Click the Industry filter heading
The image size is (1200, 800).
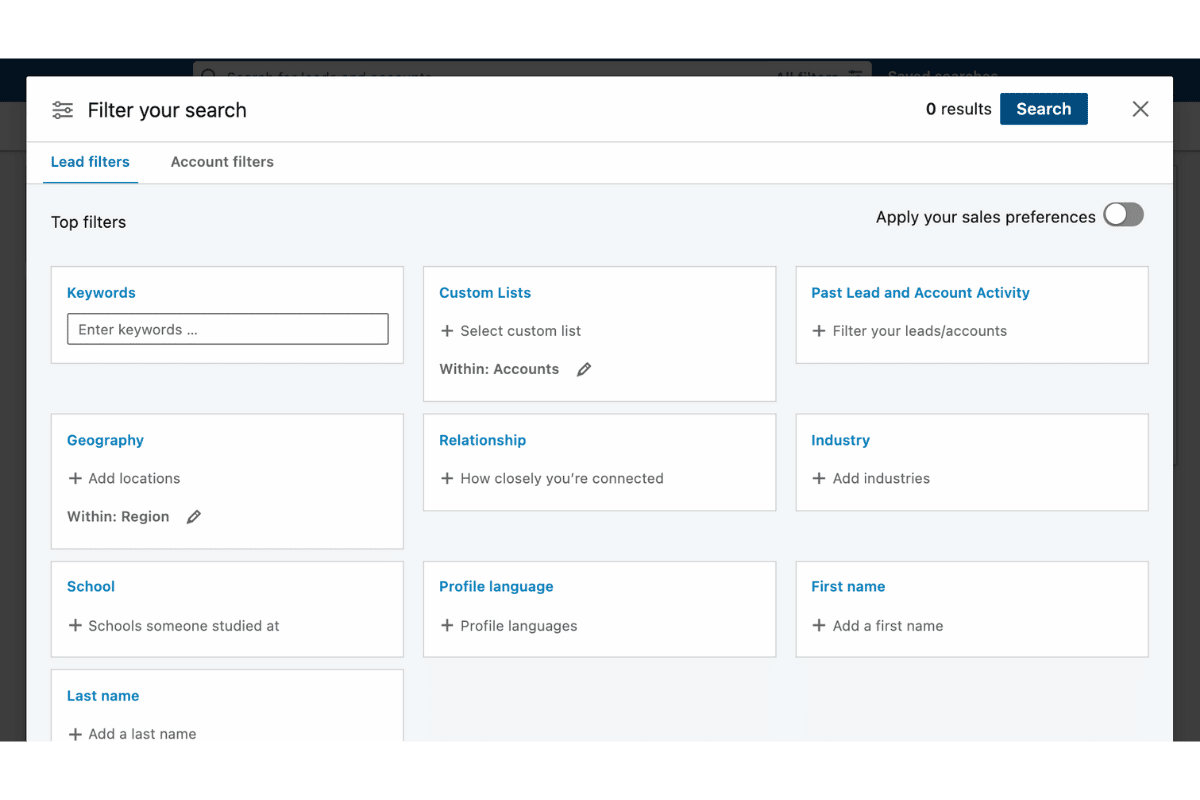point(840,440)
